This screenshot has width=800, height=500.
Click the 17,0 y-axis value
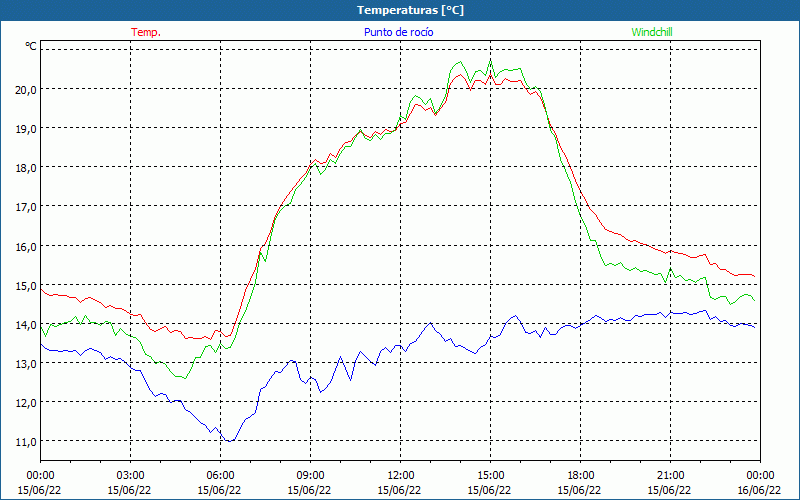(26, 208)
